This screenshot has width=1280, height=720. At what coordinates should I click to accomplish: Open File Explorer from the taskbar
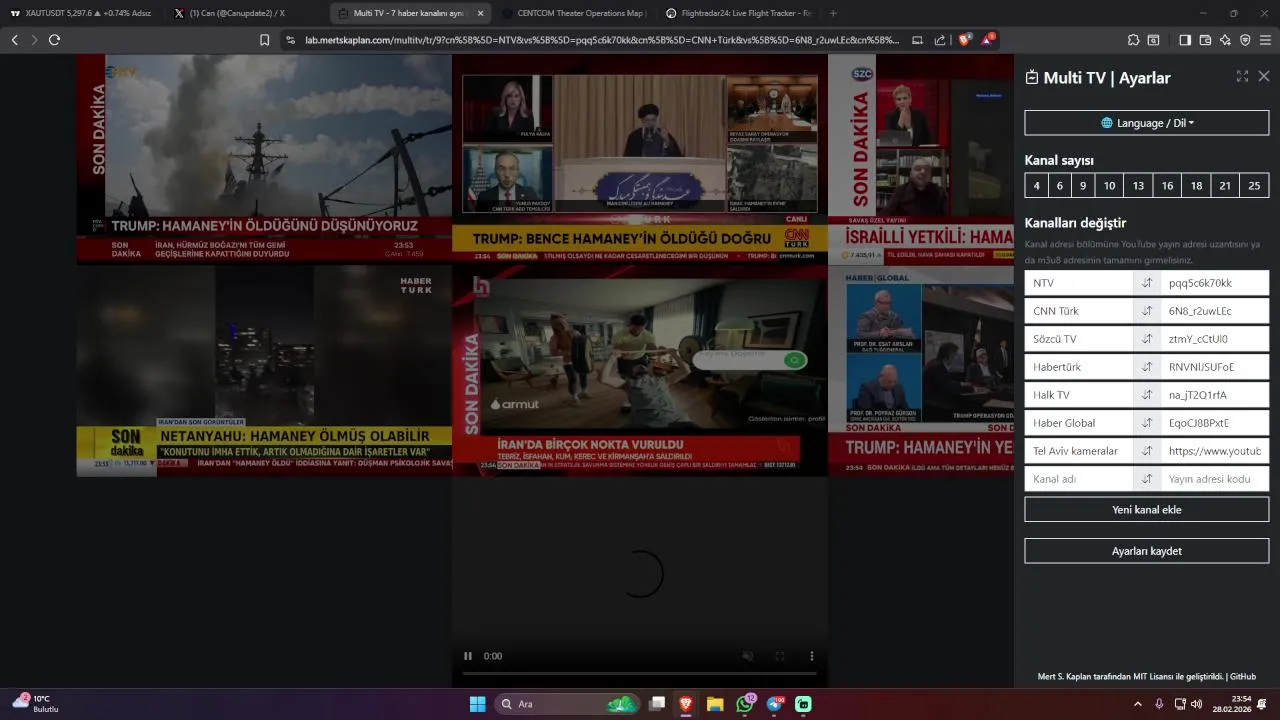715,704
